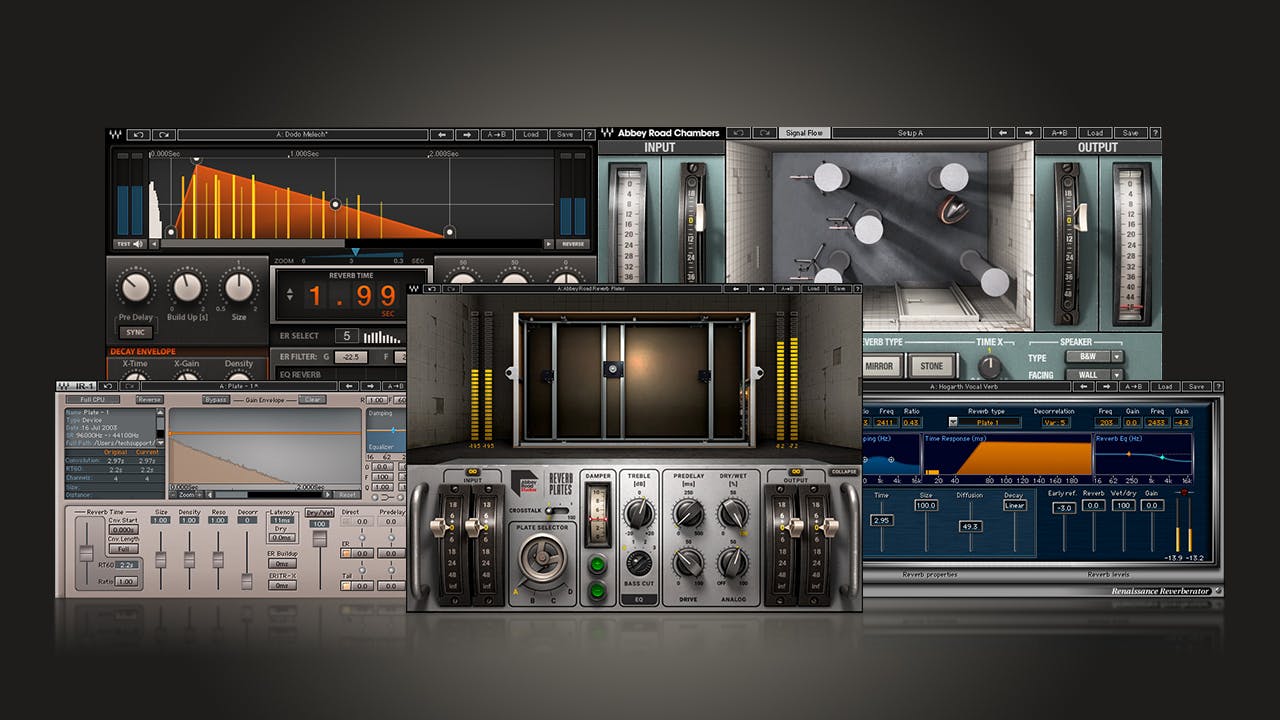Image resolution: width=1280 pixels, height=720 pixels.
Task: Switch to the Signal Flow tab
Action: pyautogui.click(x=803, y=133)
